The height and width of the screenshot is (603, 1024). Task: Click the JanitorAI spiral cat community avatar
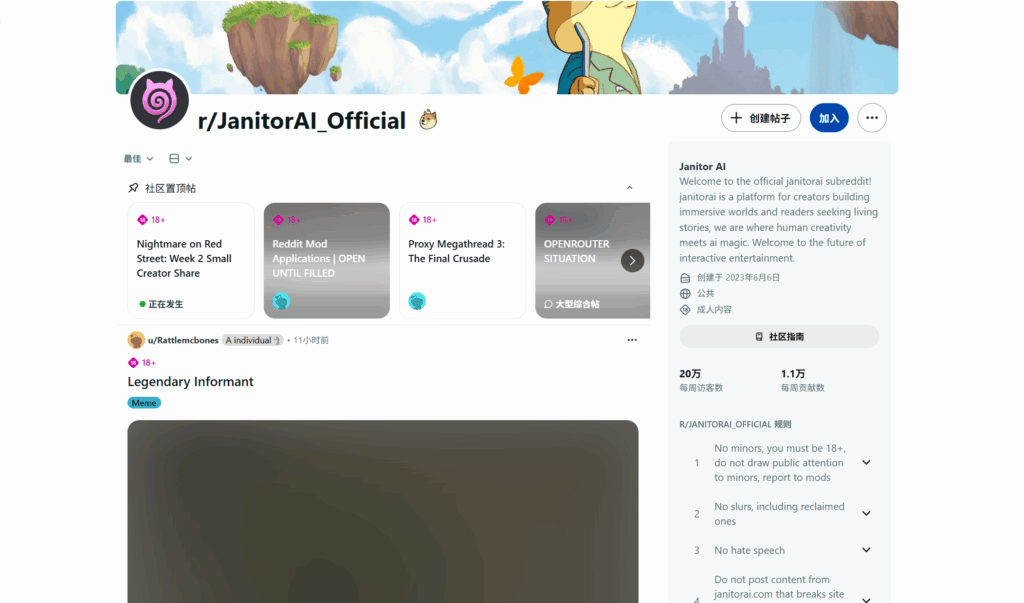point(159,101)
